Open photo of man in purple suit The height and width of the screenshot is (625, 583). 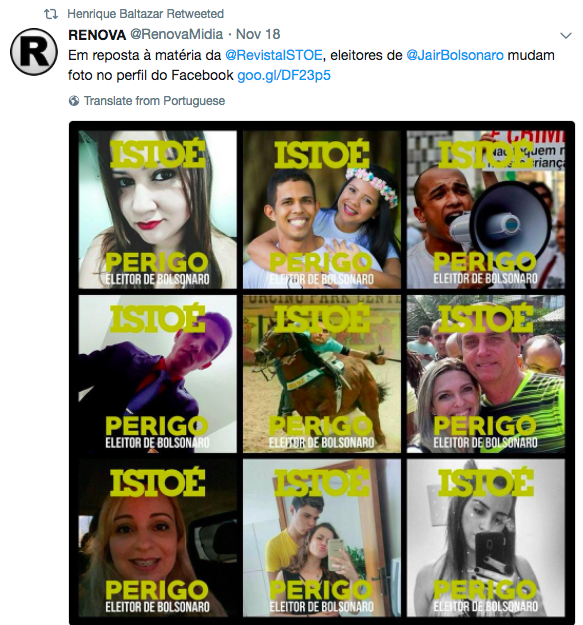pos(157,374)
